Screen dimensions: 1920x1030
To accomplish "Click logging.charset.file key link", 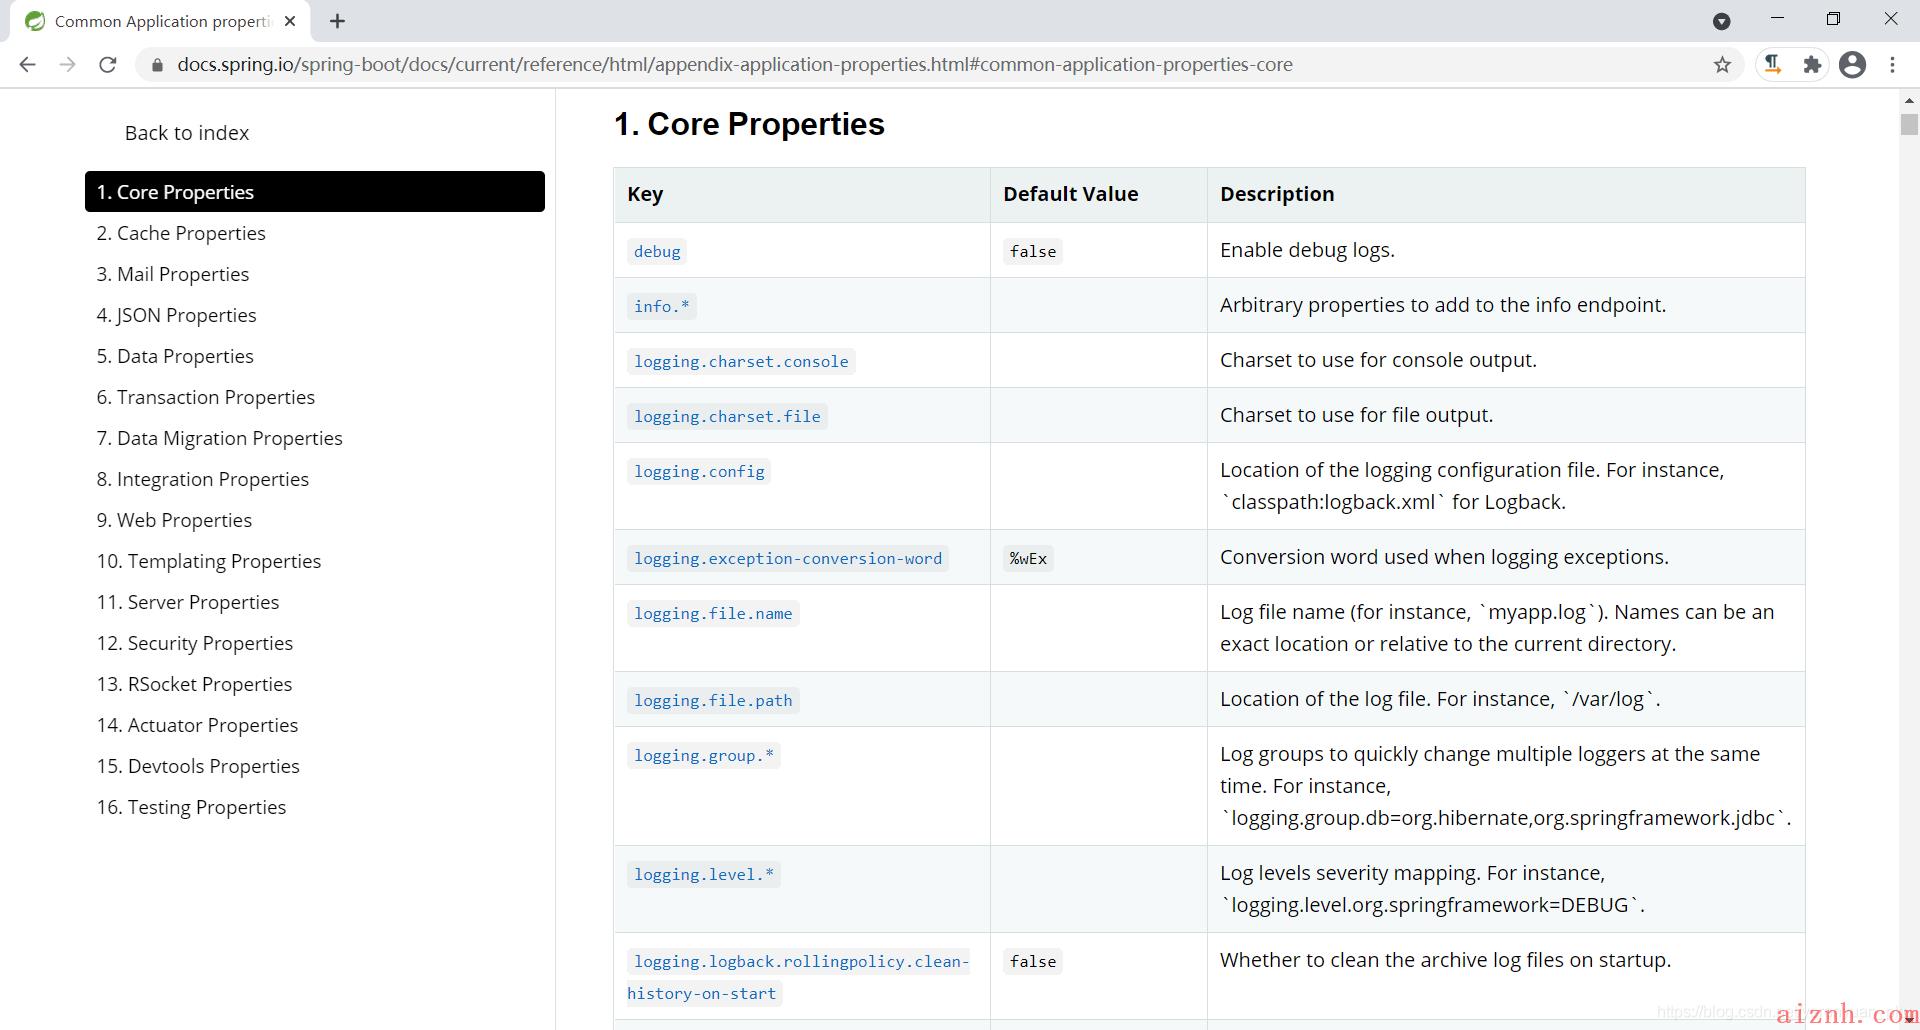I will coord(727,417).
